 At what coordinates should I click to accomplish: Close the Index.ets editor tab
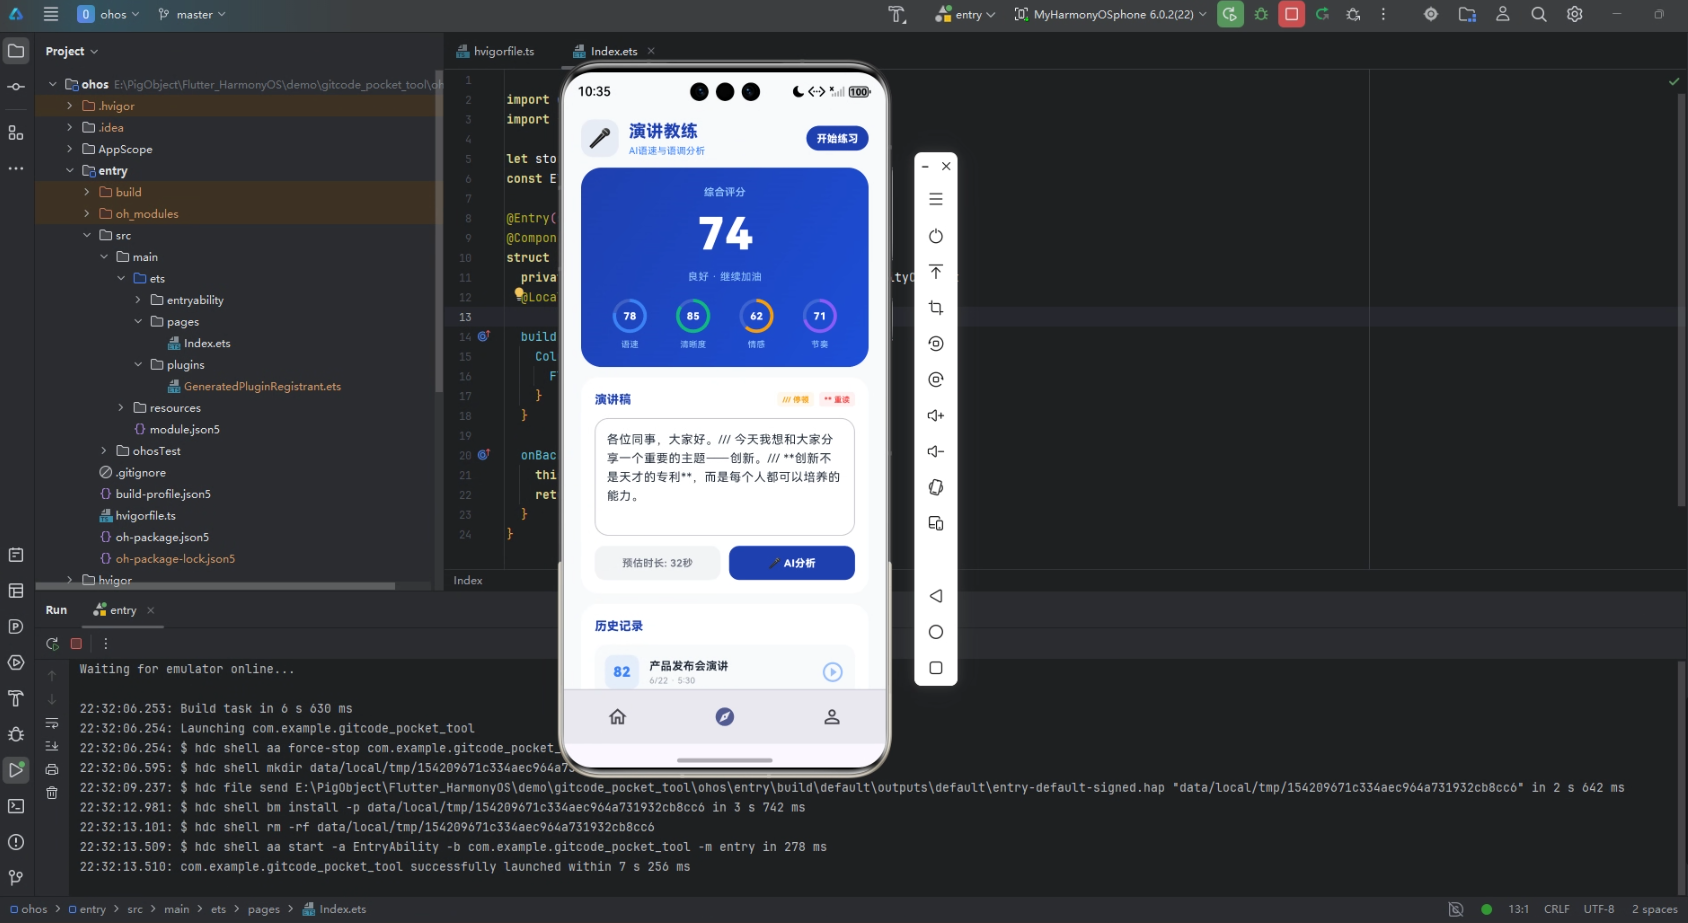coord(651,51)
